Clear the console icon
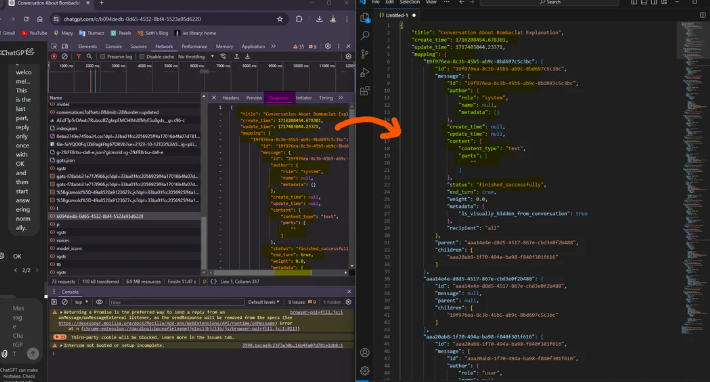 click(x=65, y=302)
